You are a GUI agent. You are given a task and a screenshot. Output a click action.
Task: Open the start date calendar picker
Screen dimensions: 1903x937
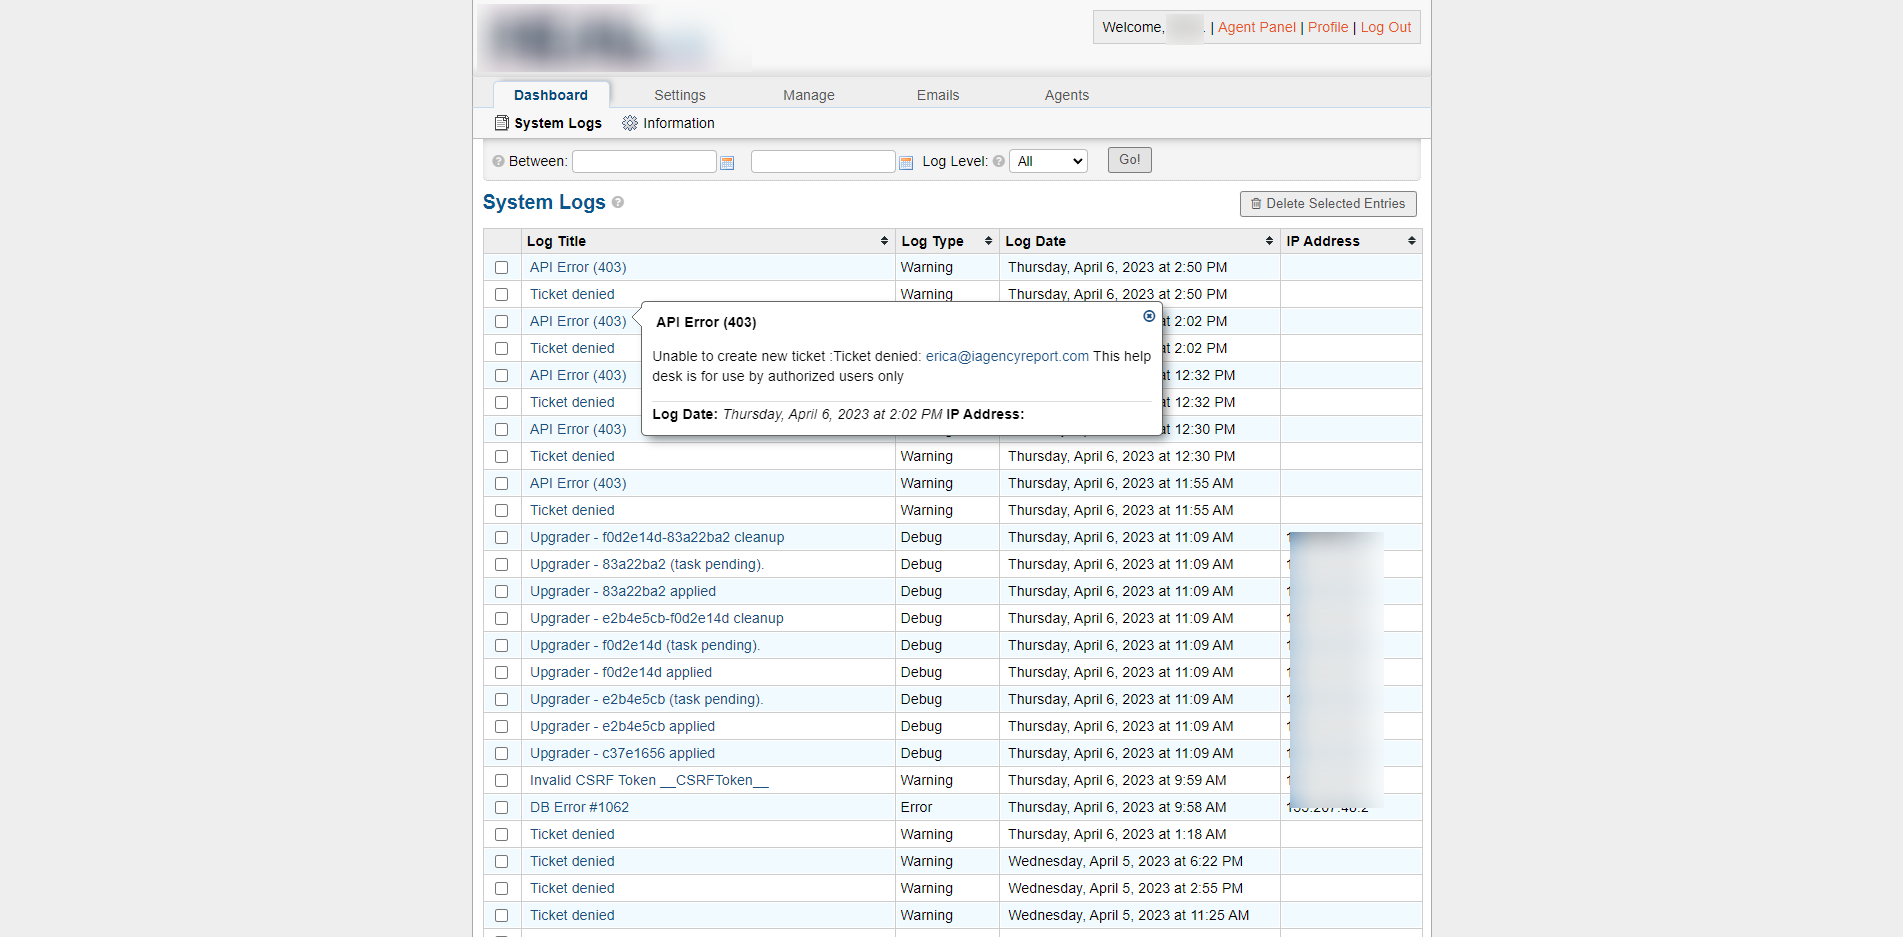coord(727,163)
